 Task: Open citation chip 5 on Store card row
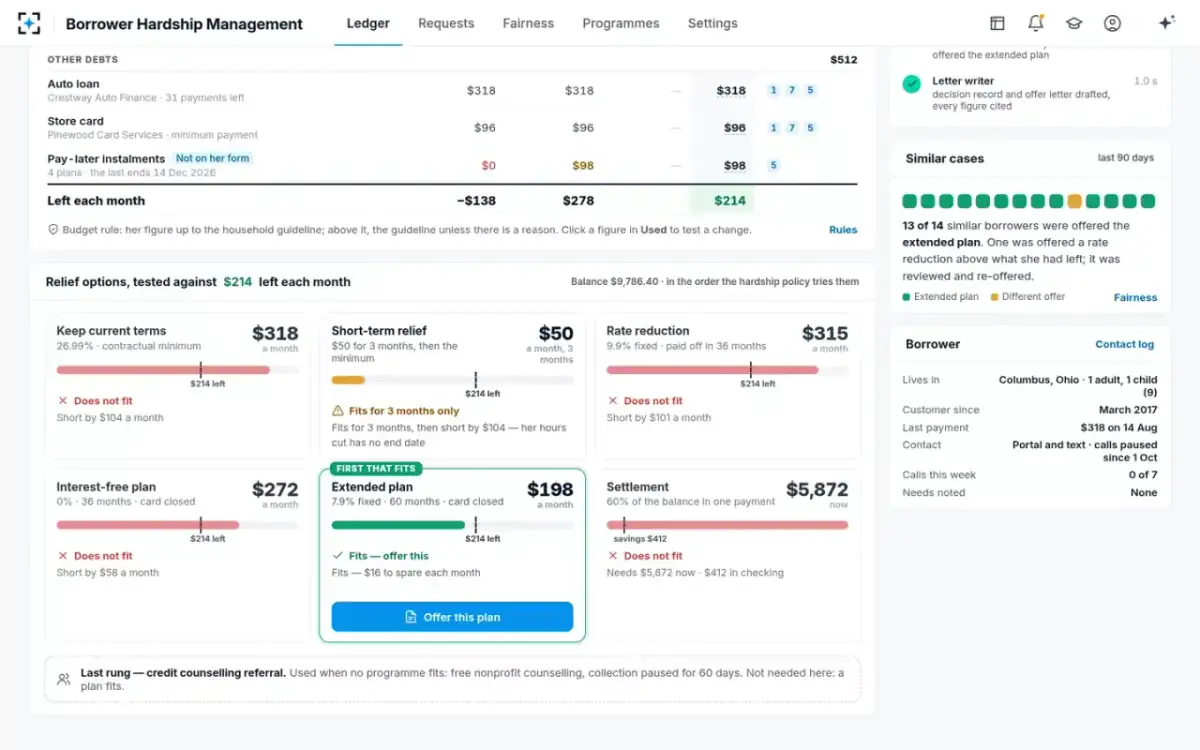(x=810, y=128)
